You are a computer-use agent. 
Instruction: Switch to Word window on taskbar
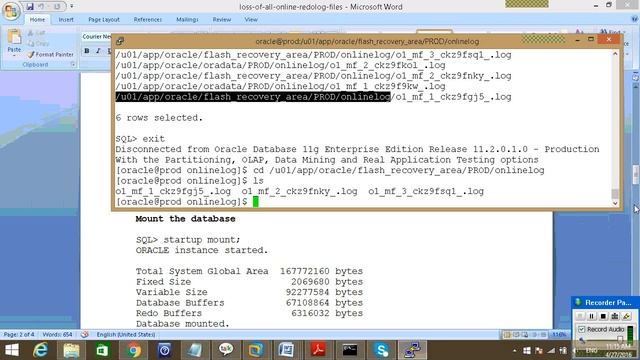(x=286, y=350)
